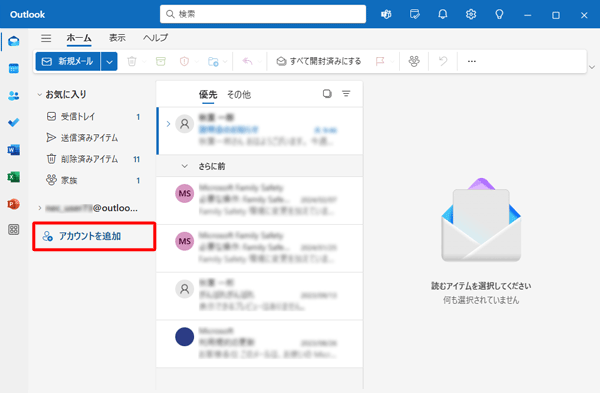The width and height of the screenshot is (600, 393).
Task: Launch Word from the left rail
Action: tap(14, 150)
